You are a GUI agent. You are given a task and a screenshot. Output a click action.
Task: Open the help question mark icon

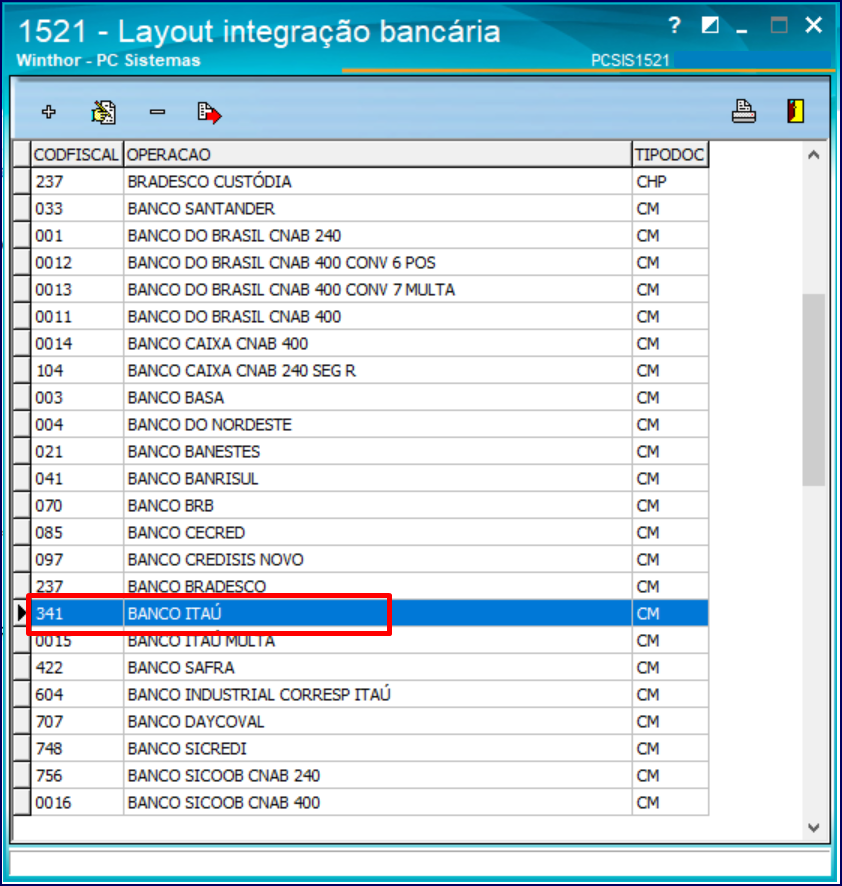(674, 25)
